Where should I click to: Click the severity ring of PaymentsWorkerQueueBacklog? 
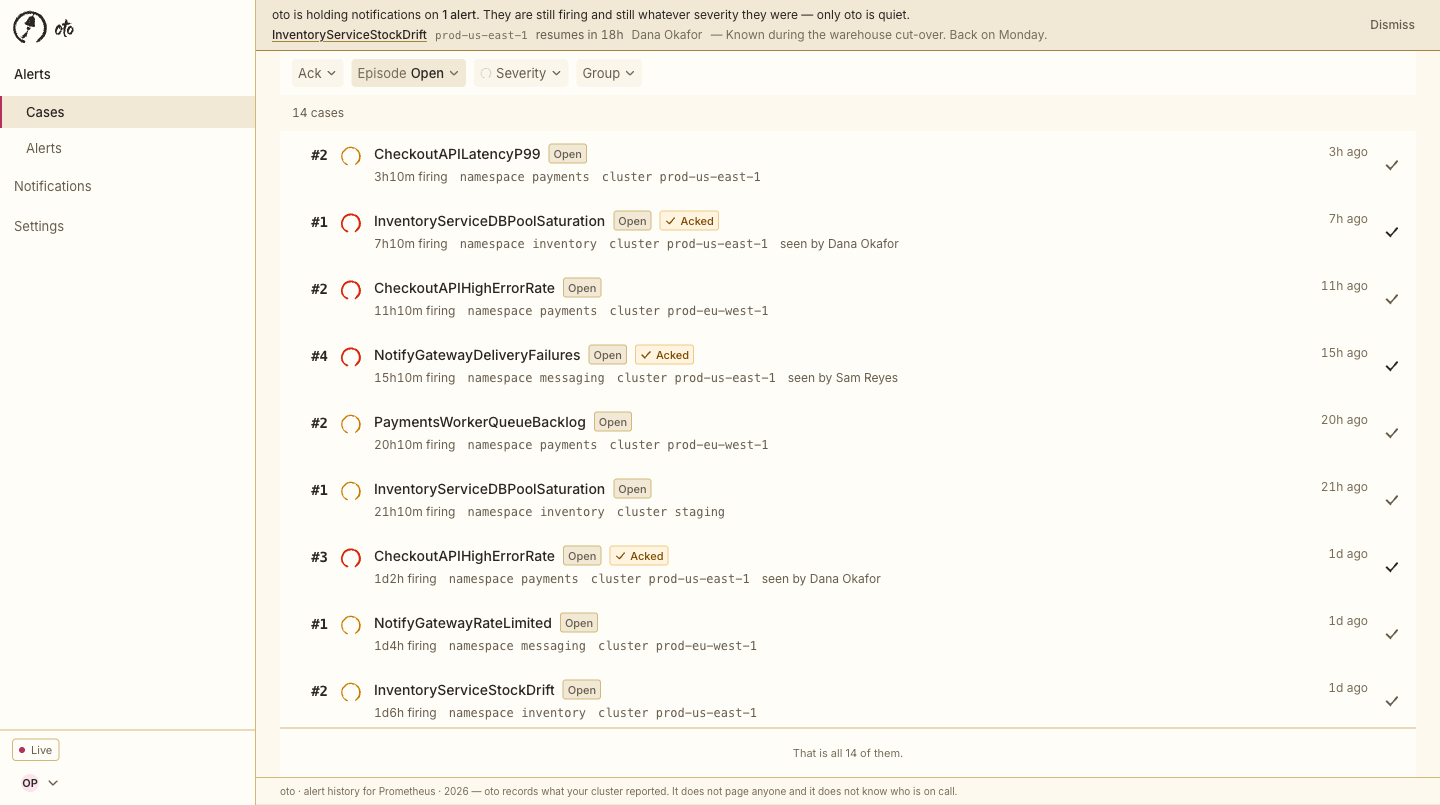351,424
